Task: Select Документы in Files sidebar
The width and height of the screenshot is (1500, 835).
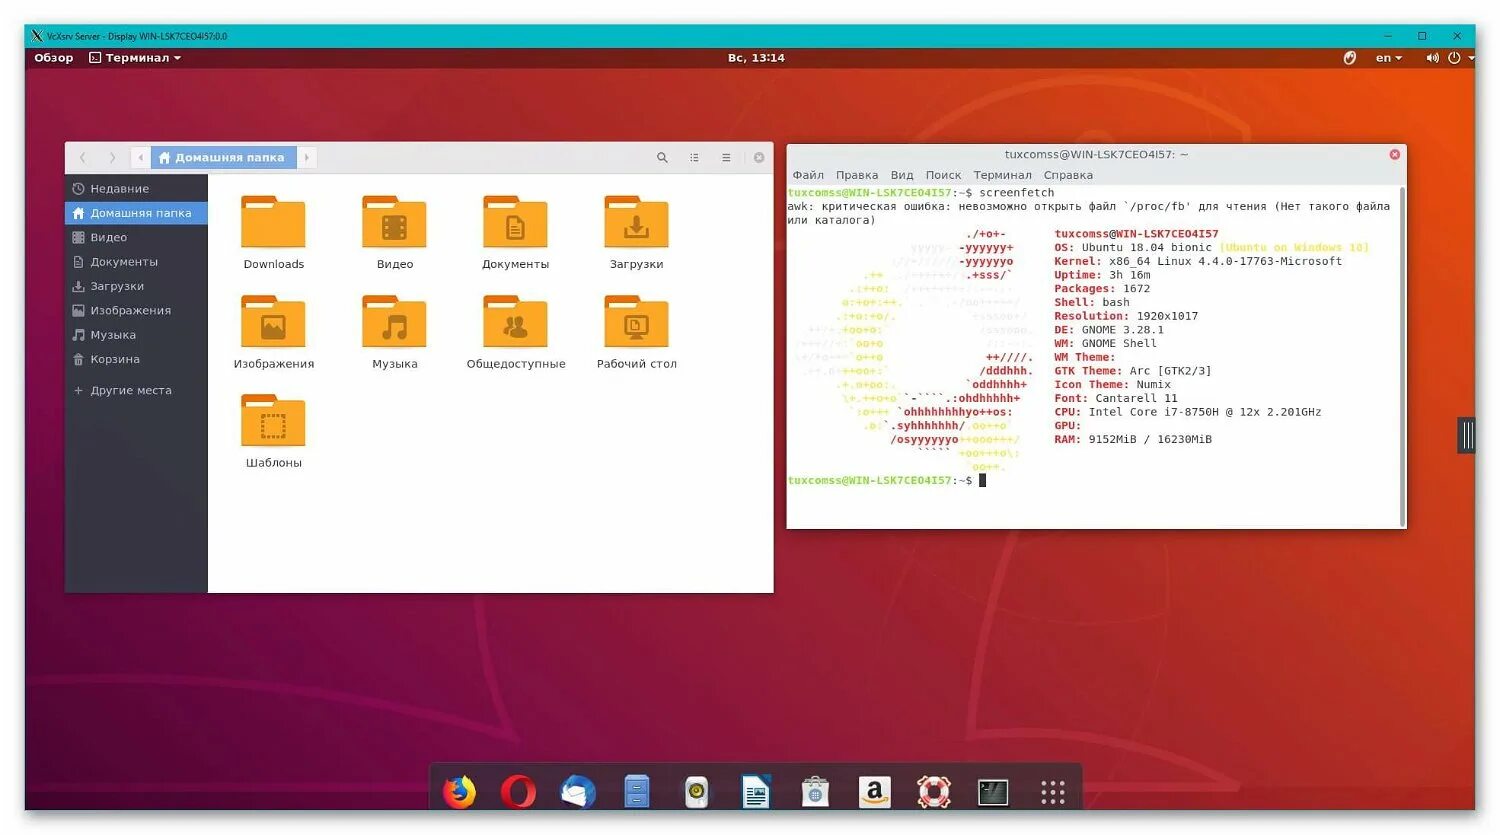Action: (x=136, y=262)
